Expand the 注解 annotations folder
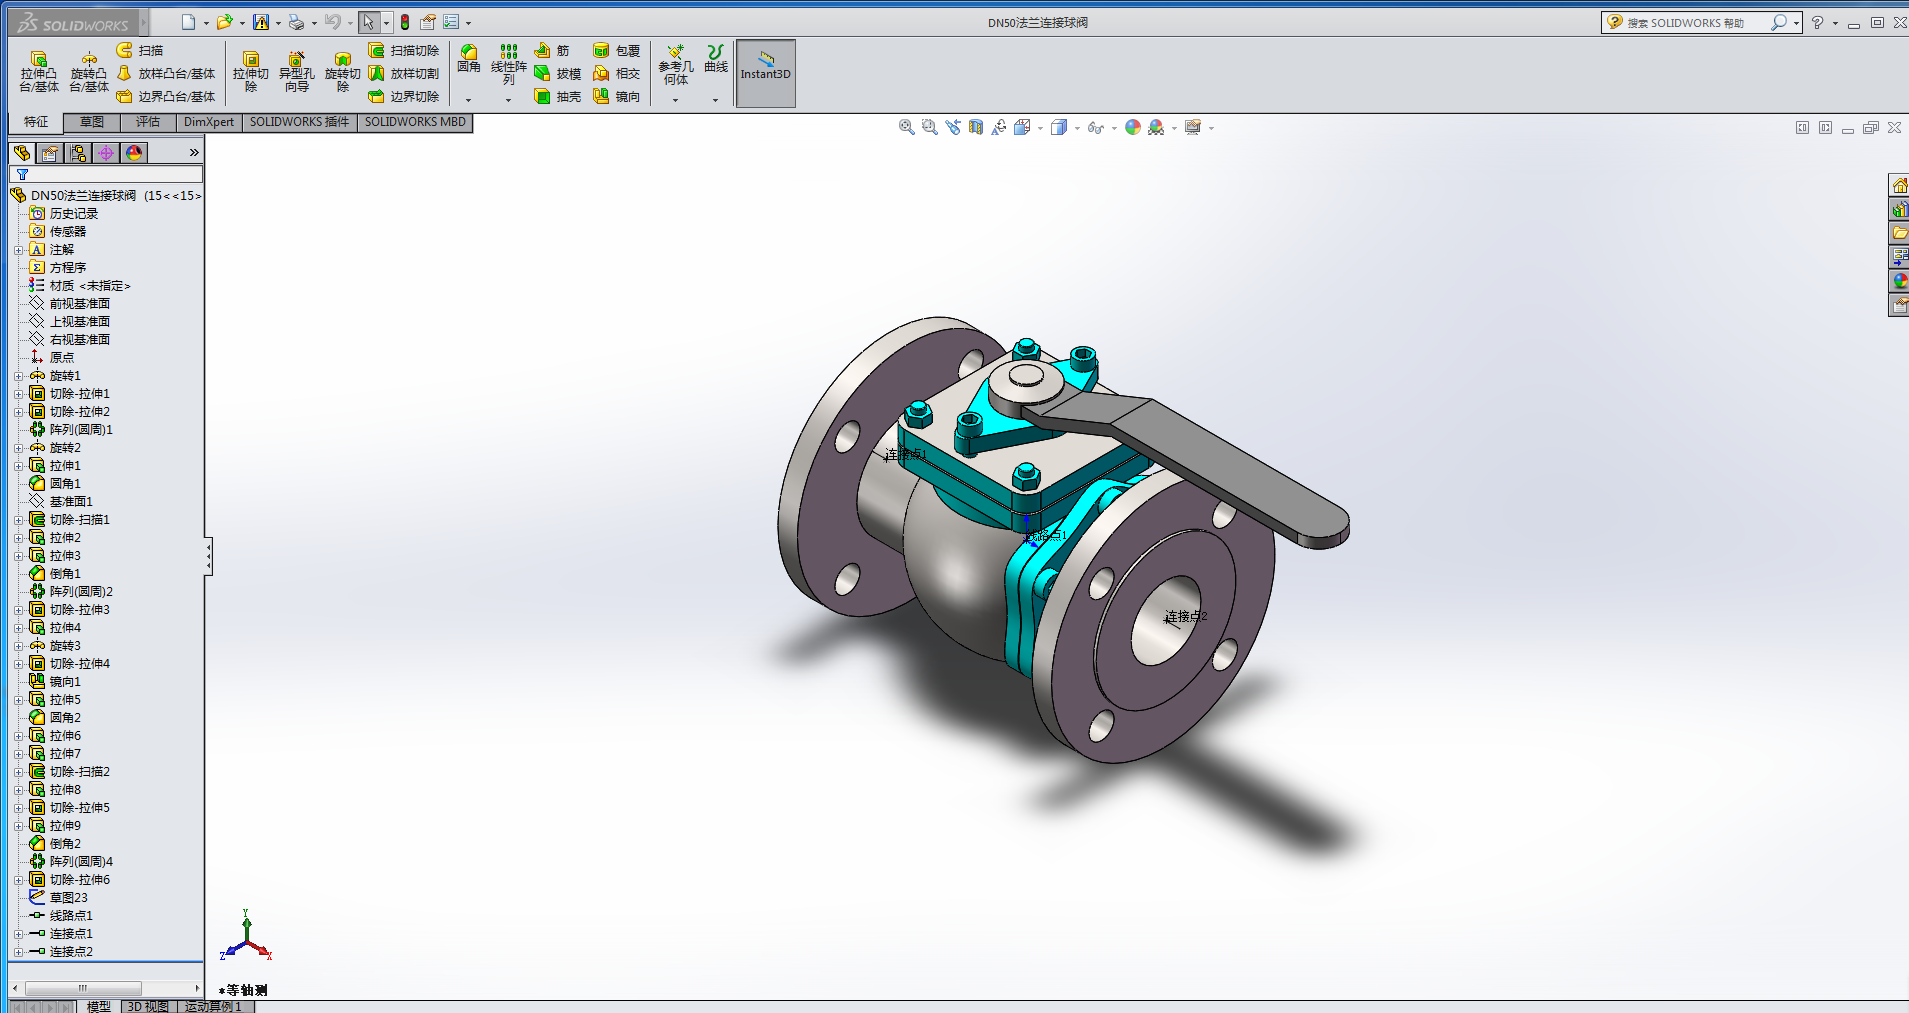Image resolution: width=1909 pixels, height=1013 pixels. click(18, 250)
